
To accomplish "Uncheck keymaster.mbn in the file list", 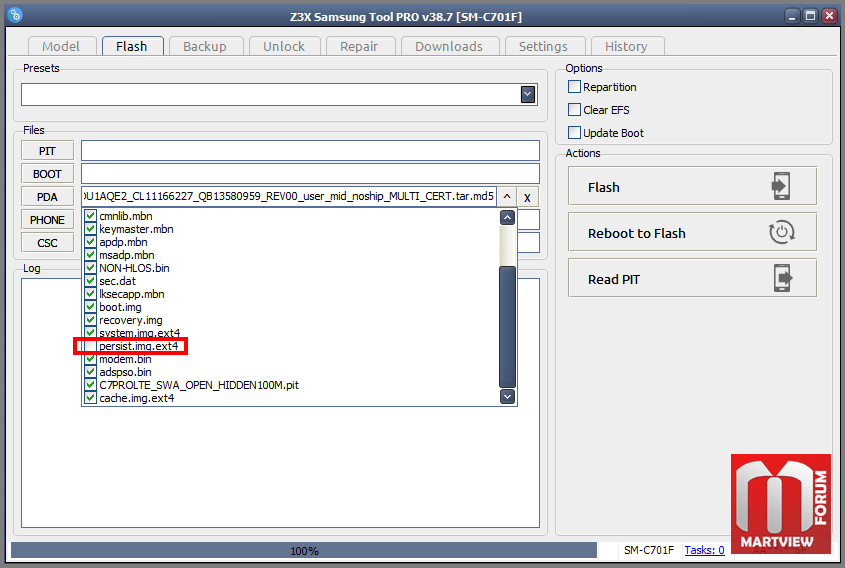I will pyautogui.click(x=91, y=228).
